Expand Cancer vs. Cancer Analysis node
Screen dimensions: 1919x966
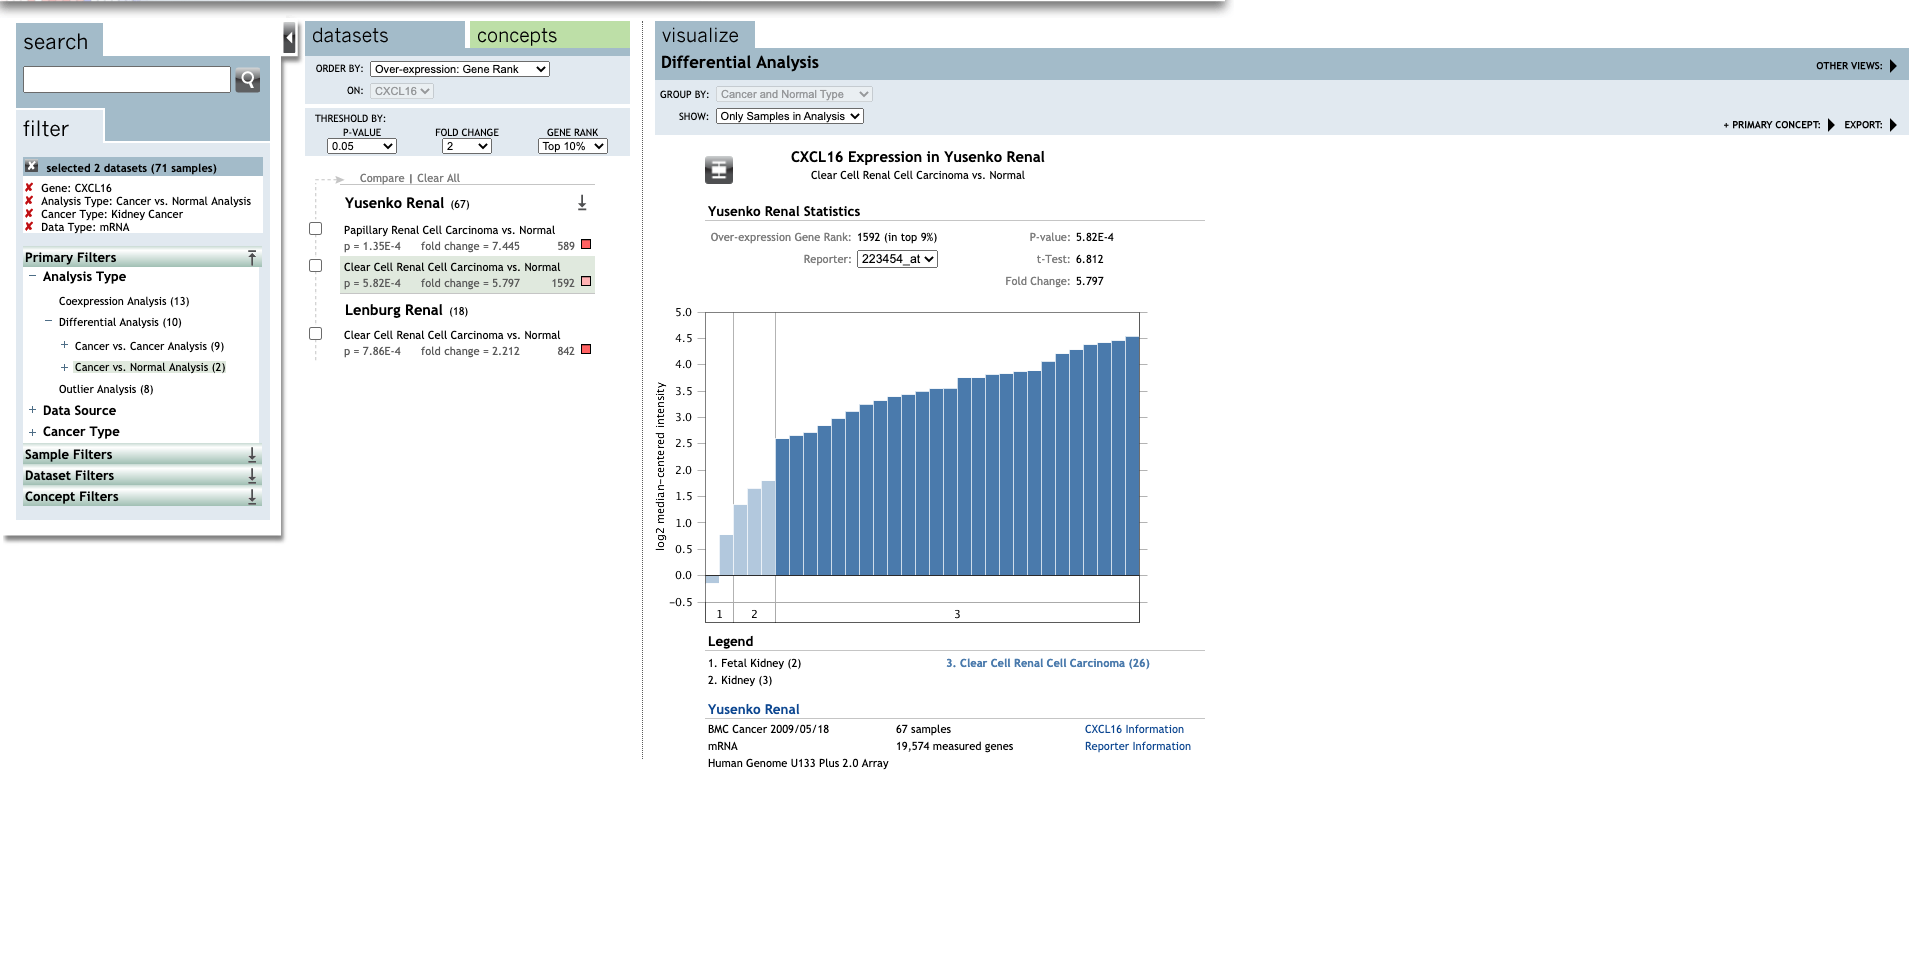point(64,345)
